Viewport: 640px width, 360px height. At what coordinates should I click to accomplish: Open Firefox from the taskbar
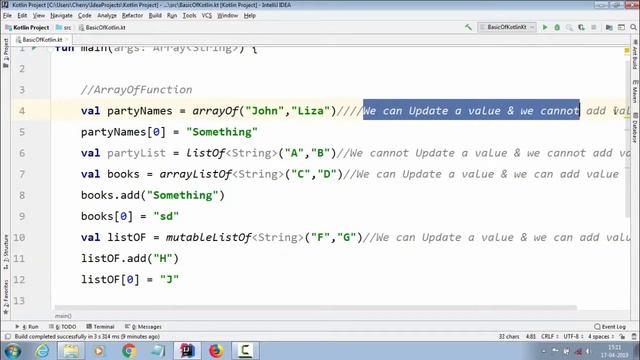tap(216, 351)
